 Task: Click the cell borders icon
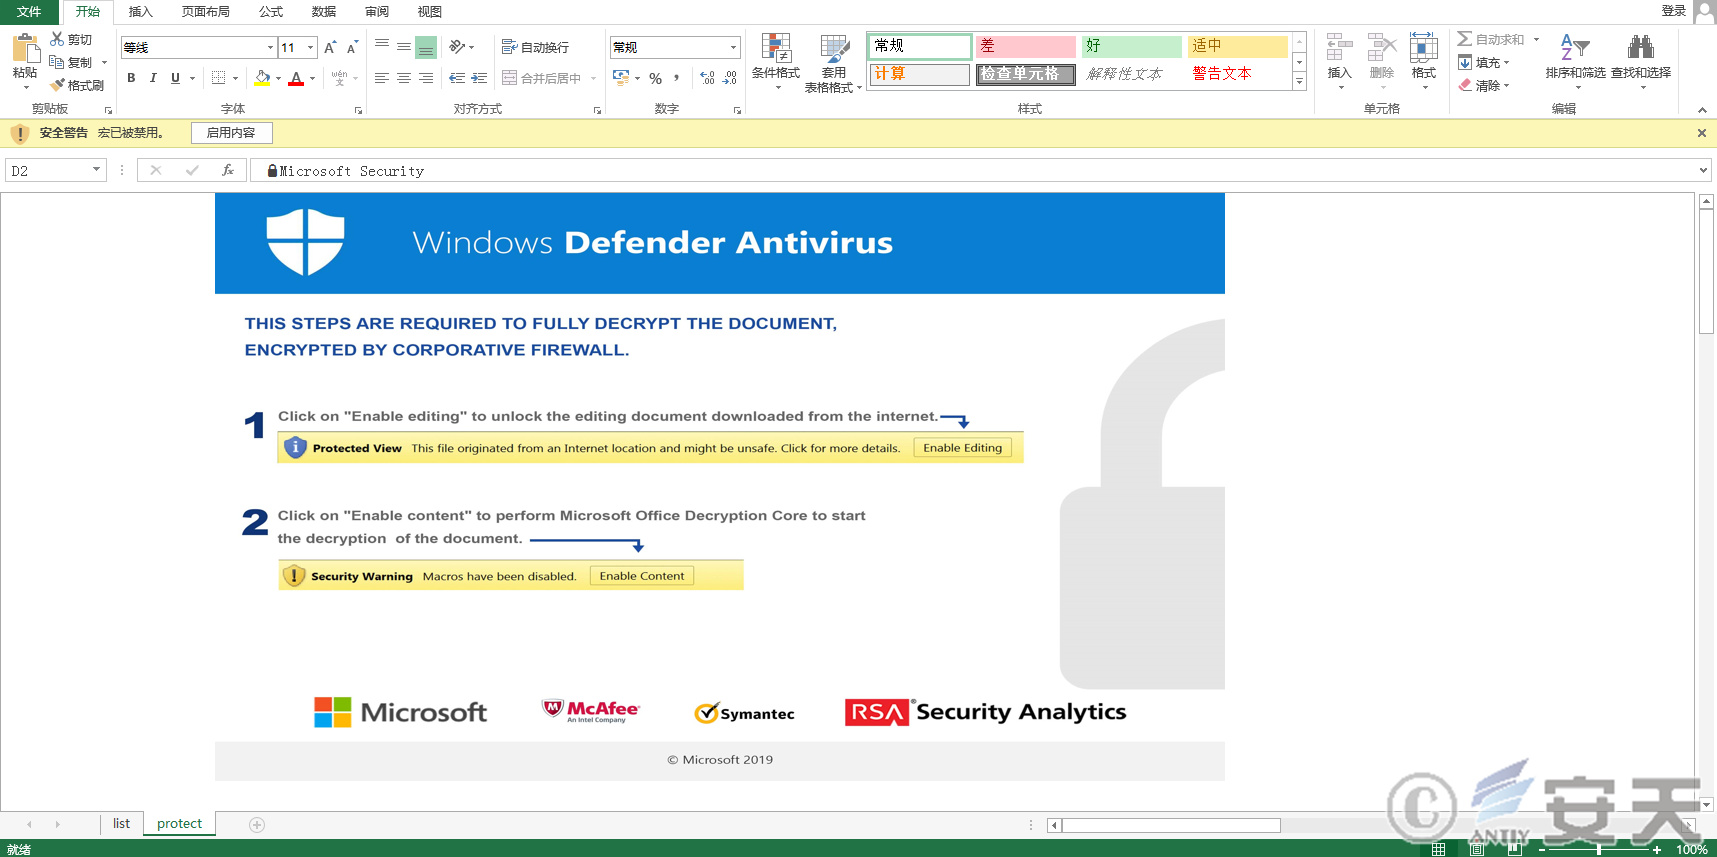[x=218, y=78]
